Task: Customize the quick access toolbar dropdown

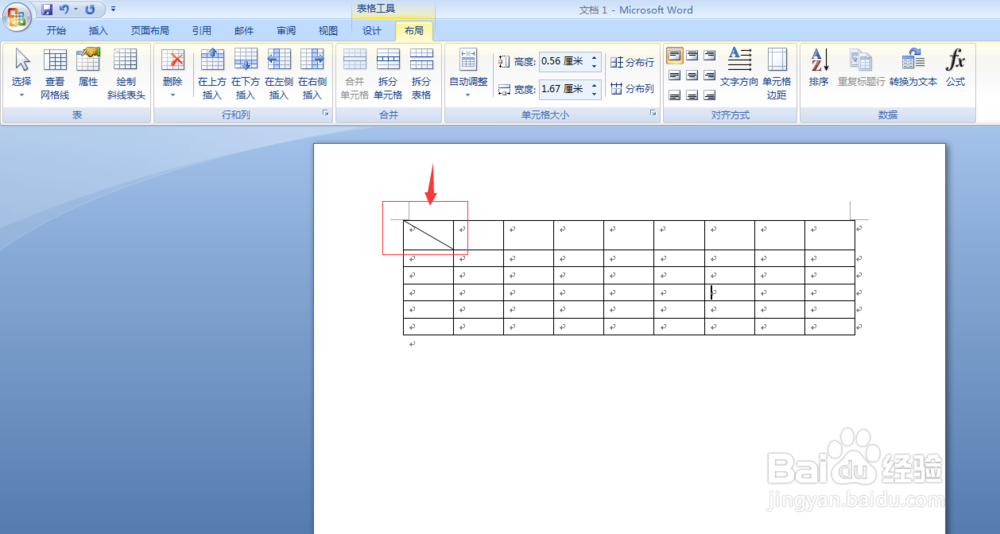Action: pos(113,10)
